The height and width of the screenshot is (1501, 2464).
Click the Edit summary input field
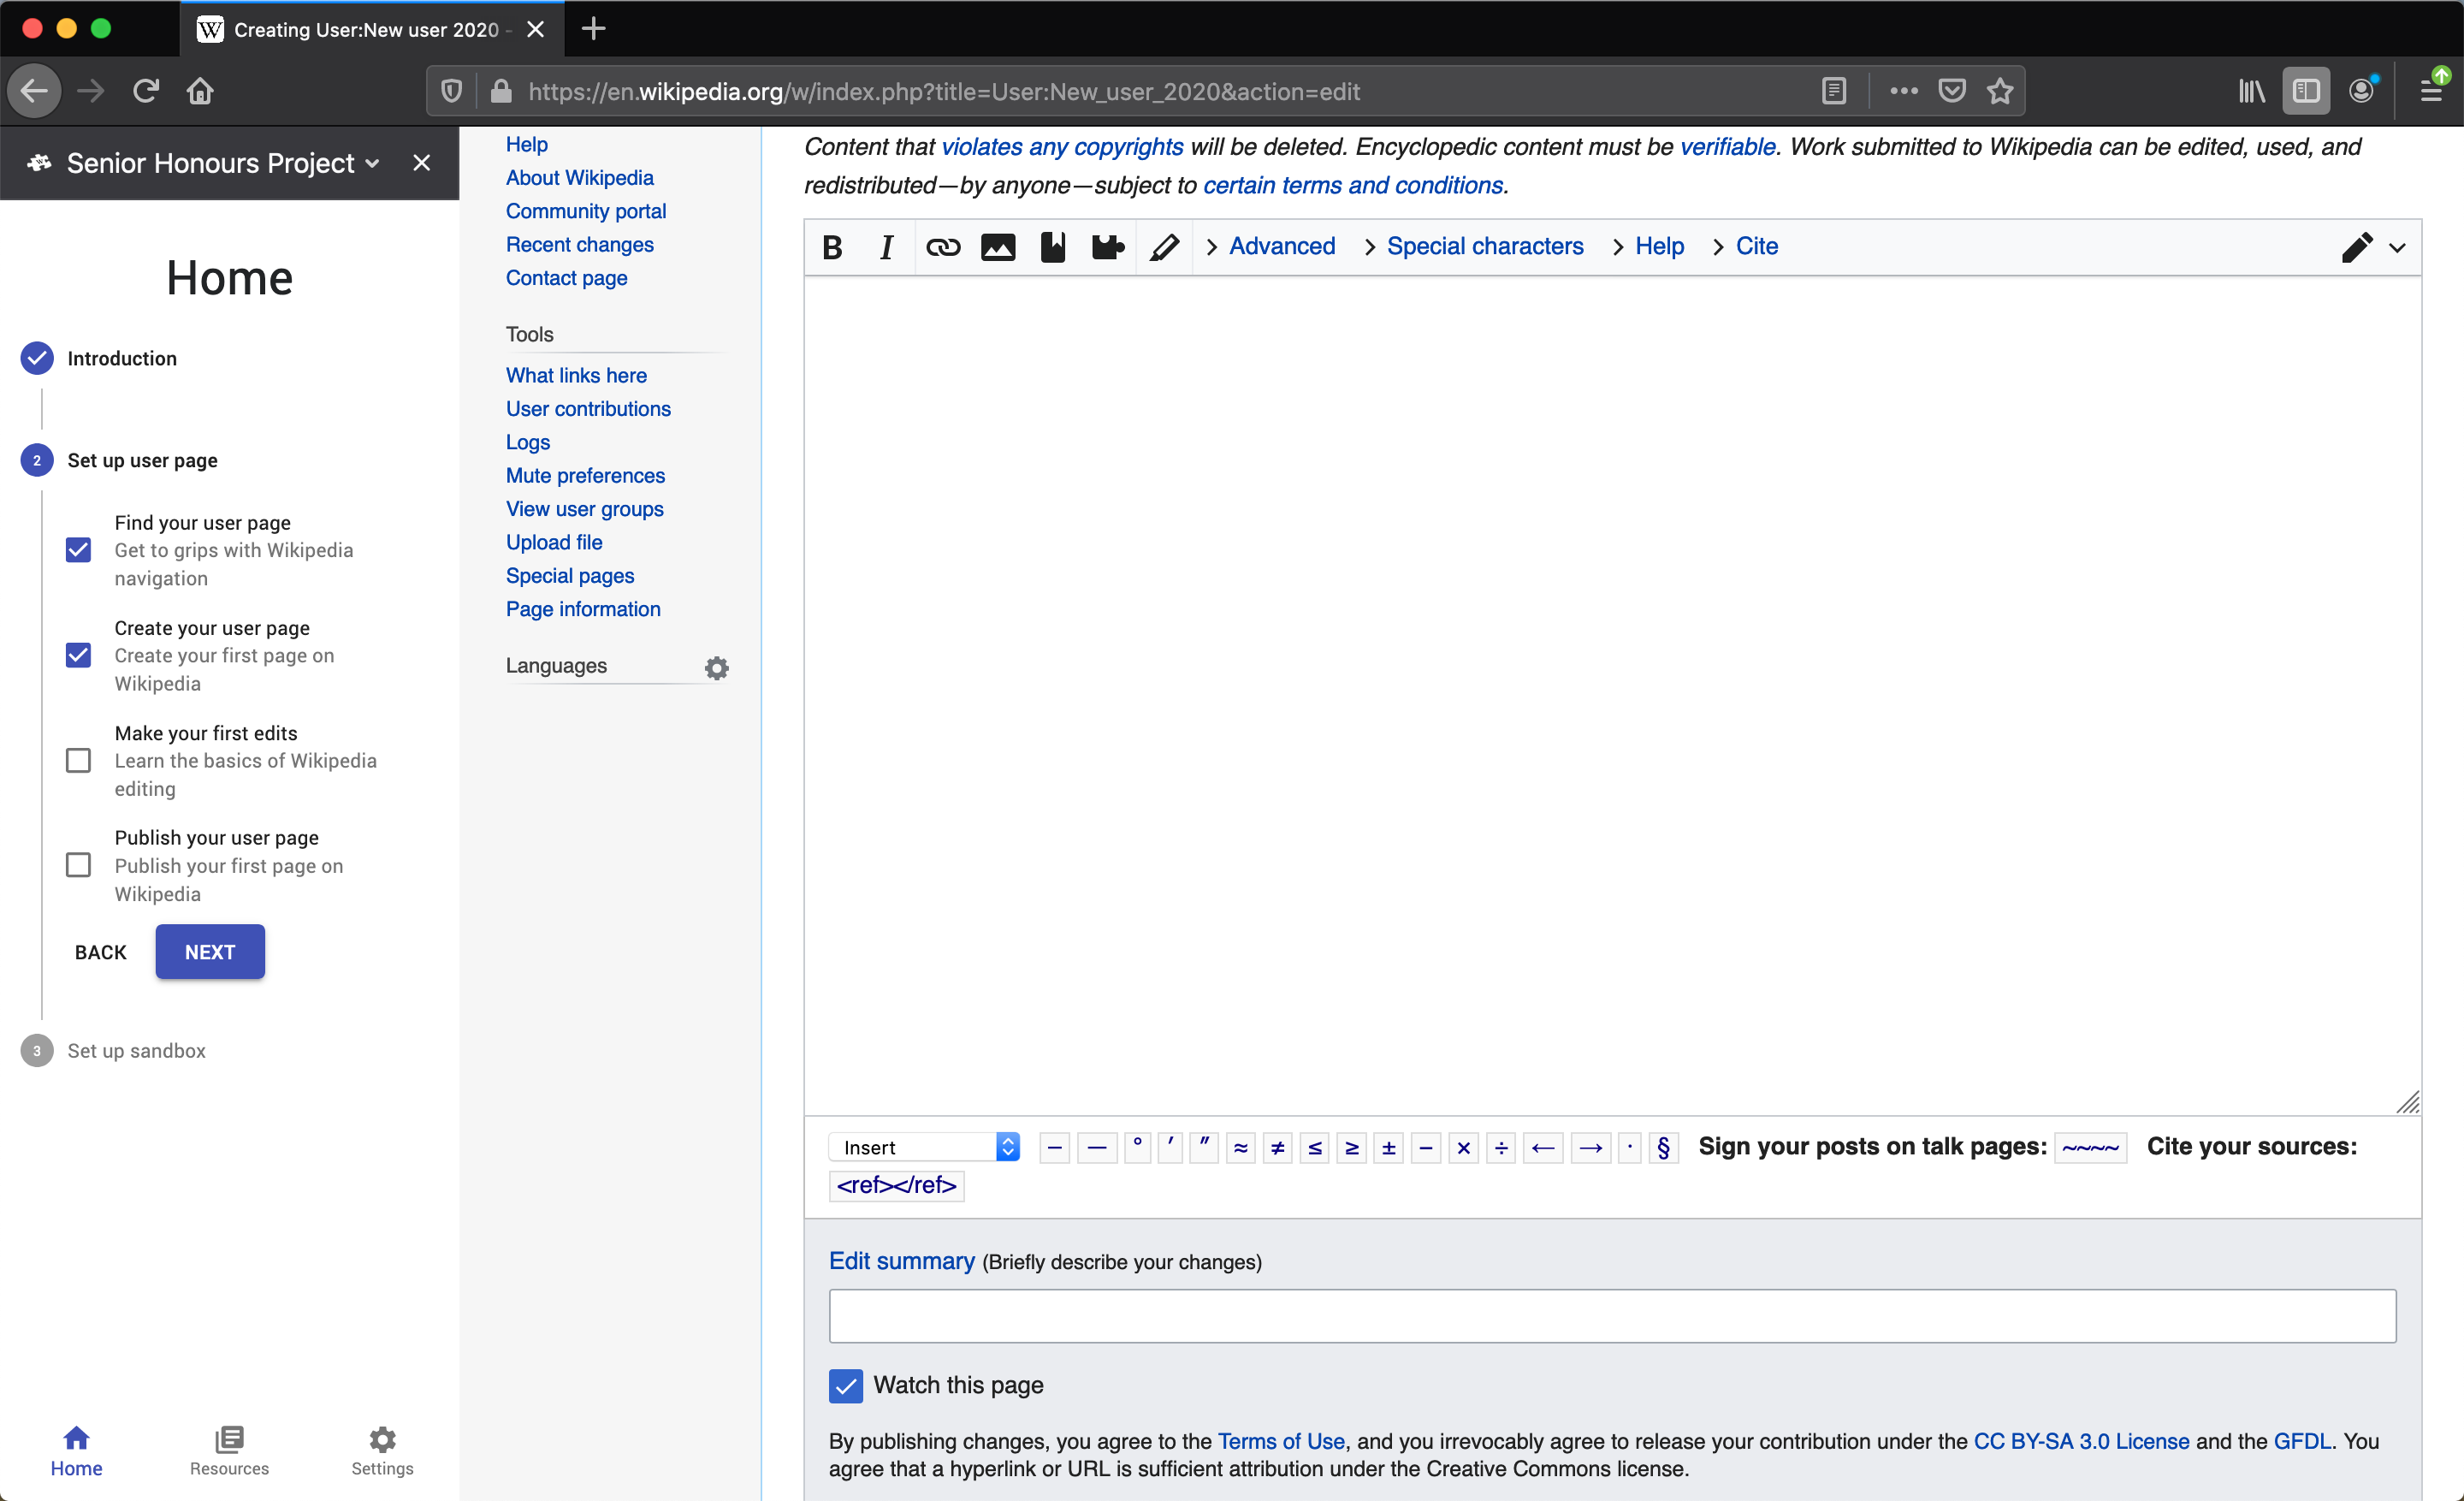[1612, 1316]
